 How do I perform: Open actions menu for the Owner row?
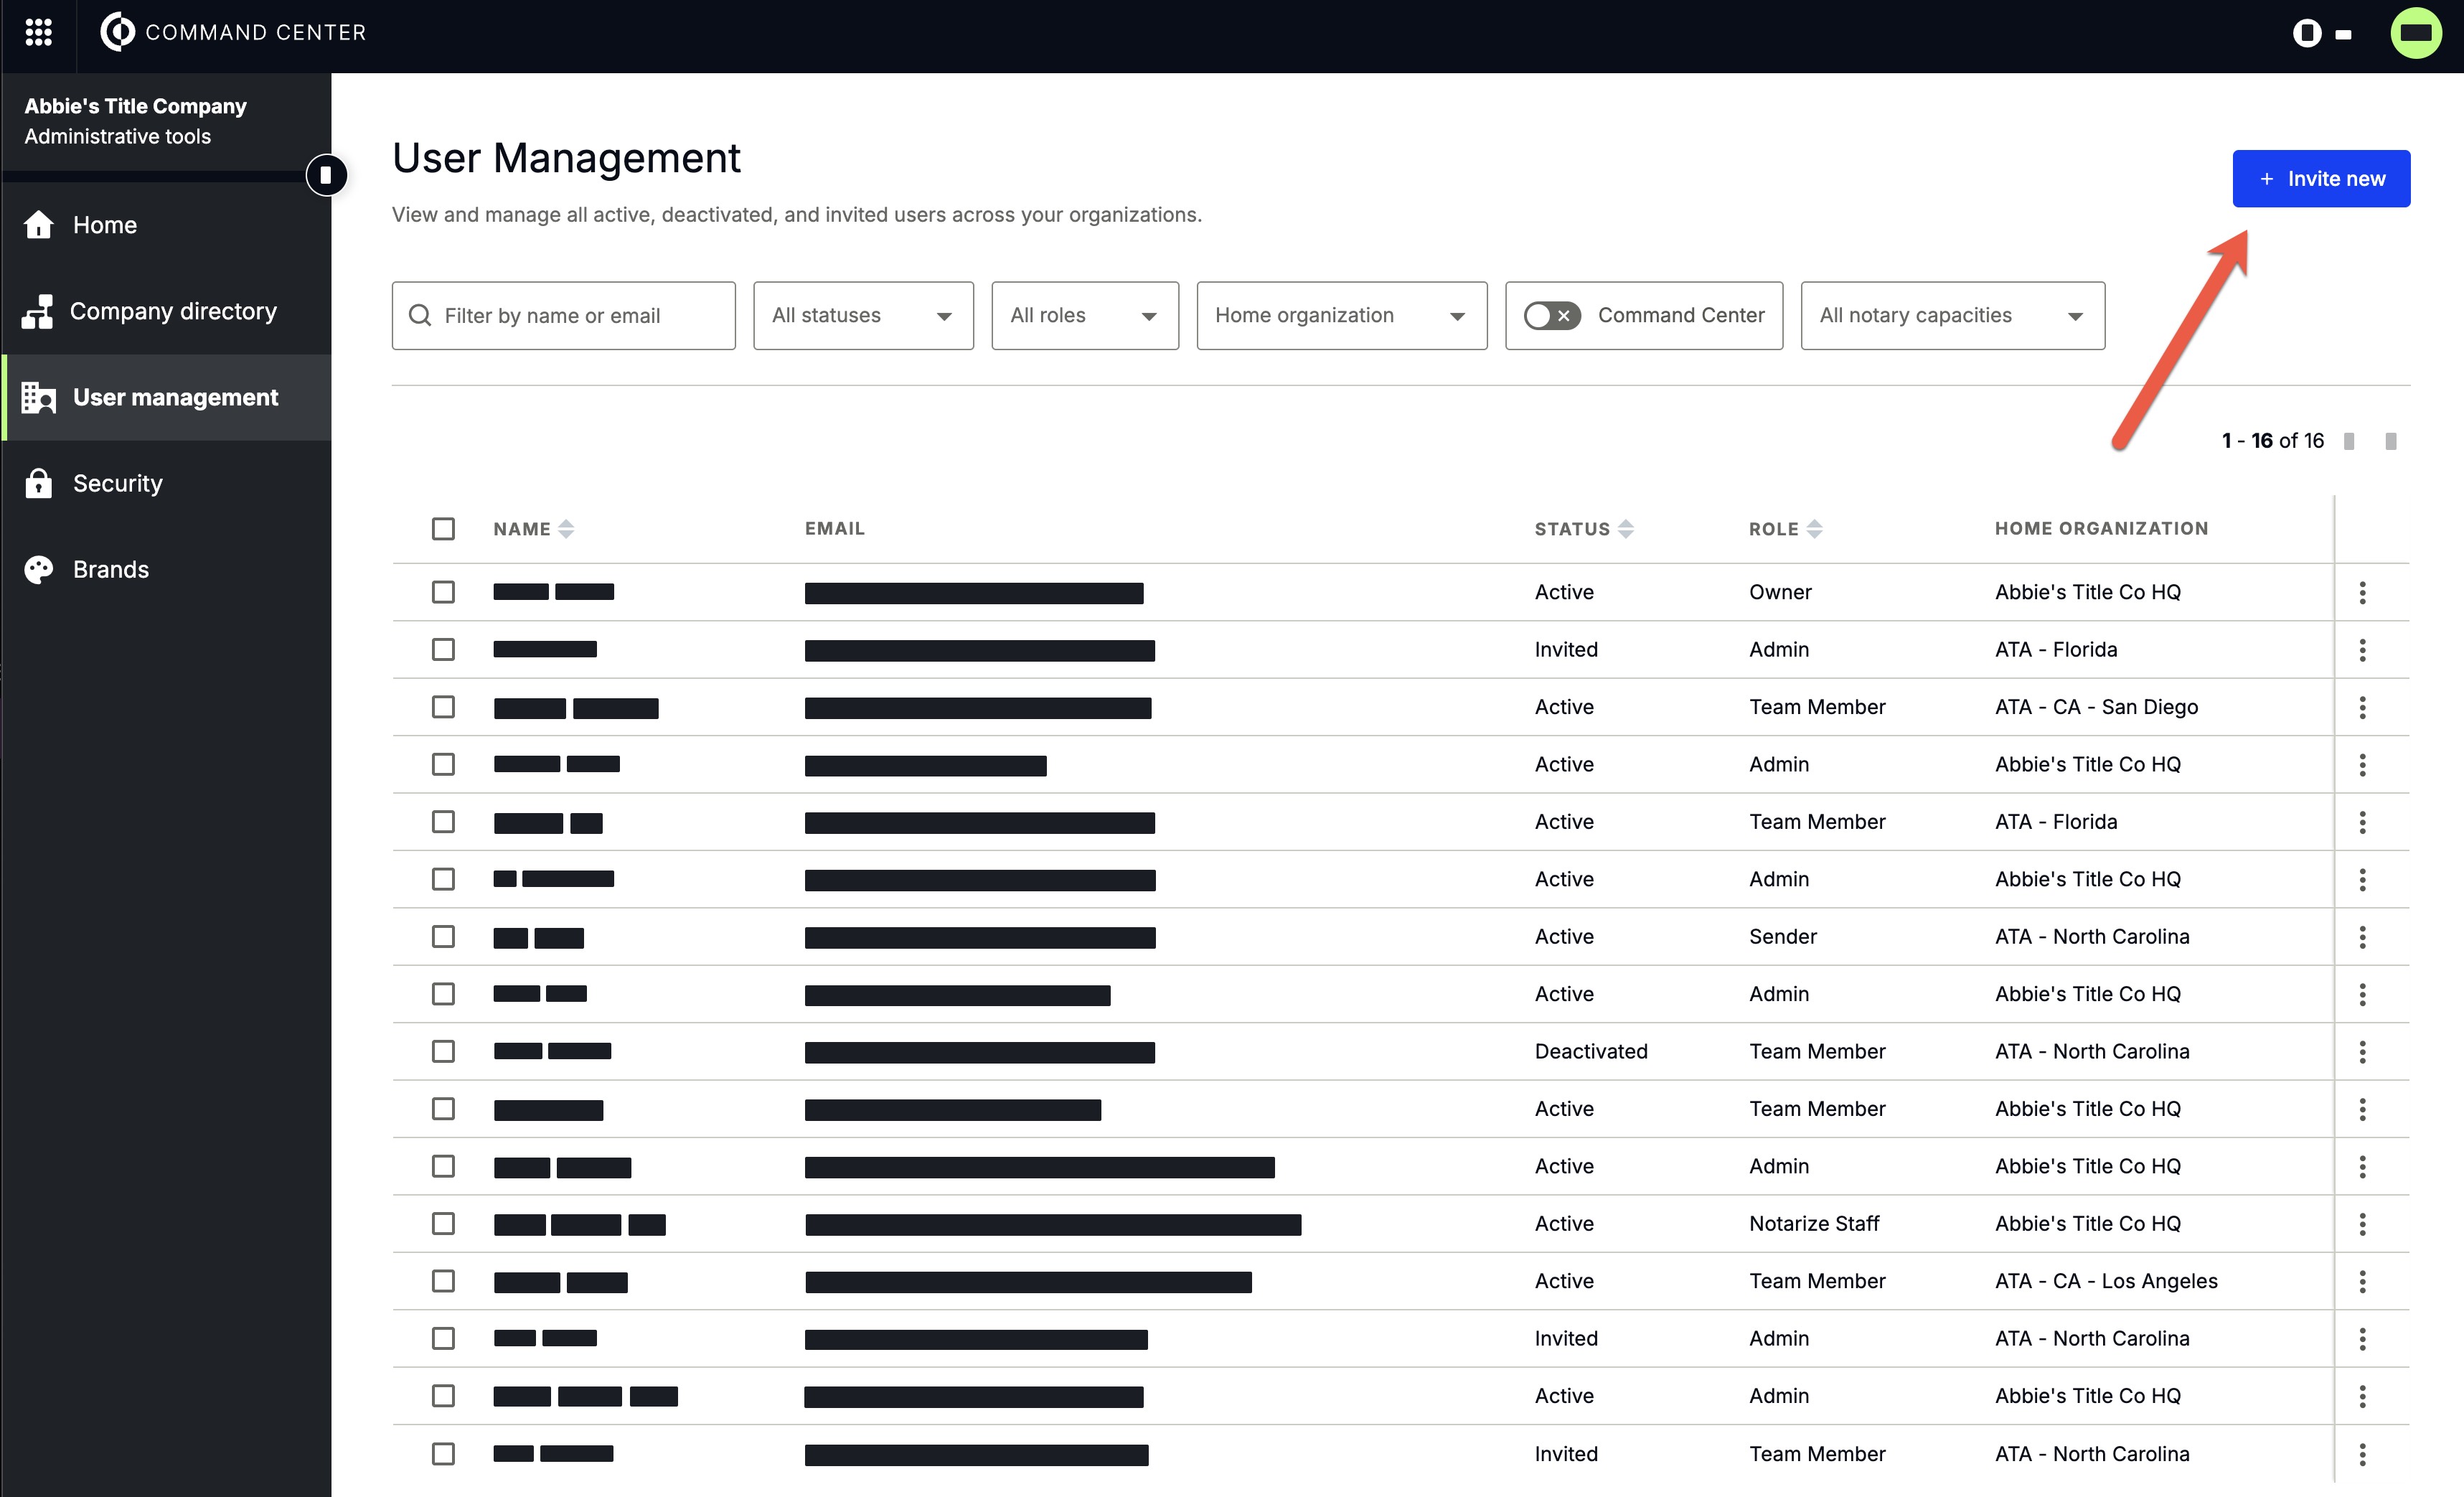[x=2362, y=592]
